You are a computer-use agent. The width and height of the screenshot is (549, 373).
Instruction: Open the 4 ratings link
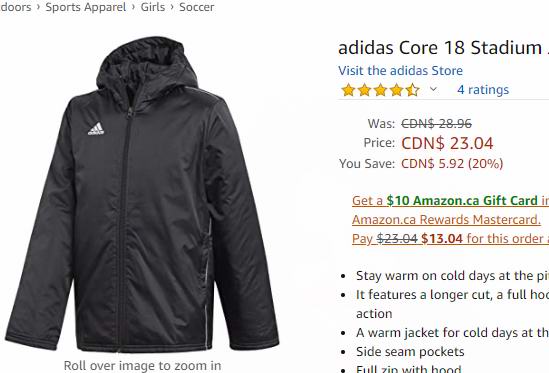[x=483, y=90]
